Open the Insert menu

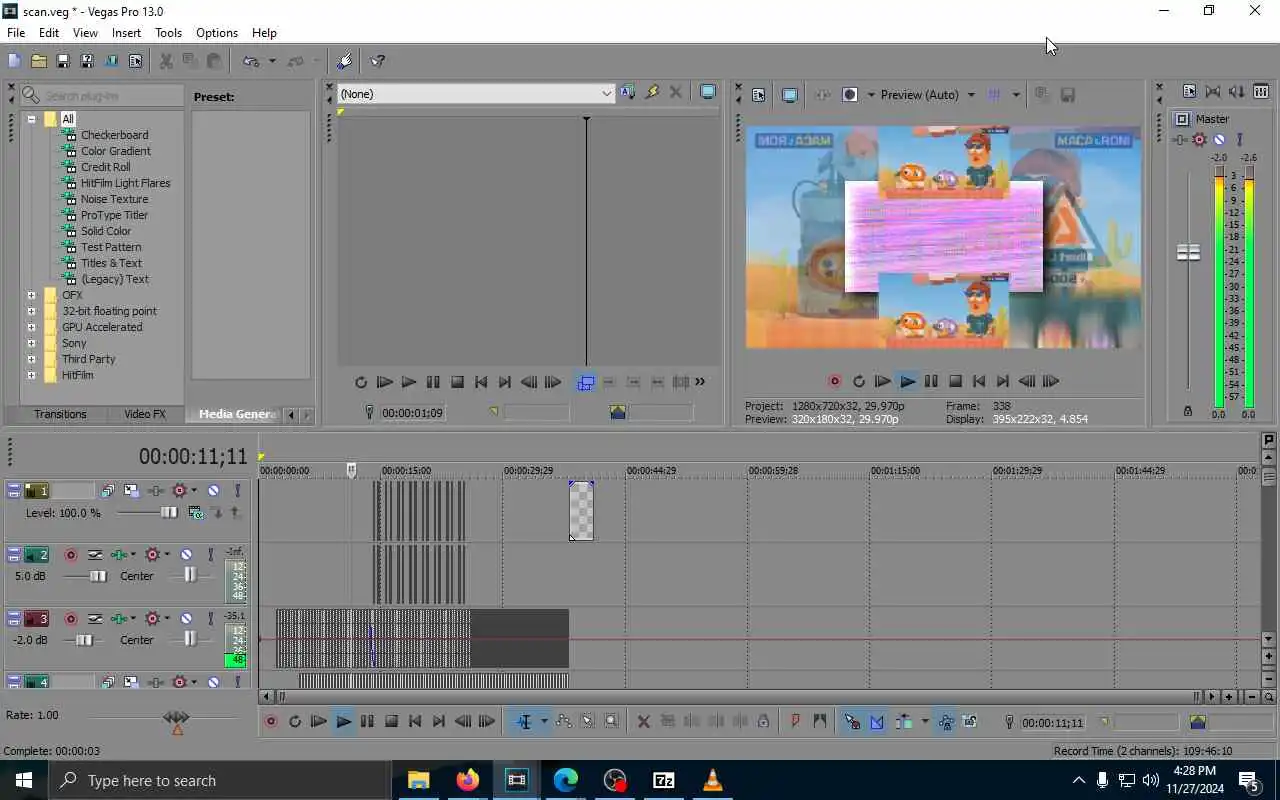click(x=126, y=33)
